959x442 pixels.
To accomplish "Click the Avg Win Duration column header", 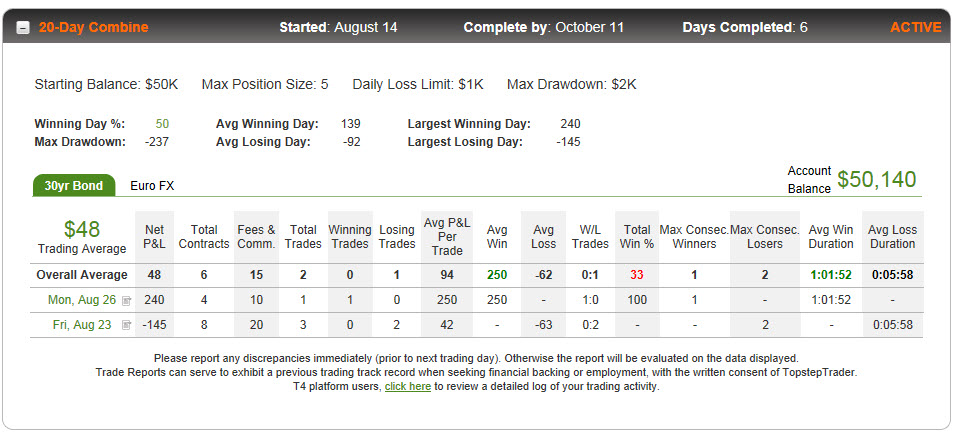I will [x=831, y=237].
